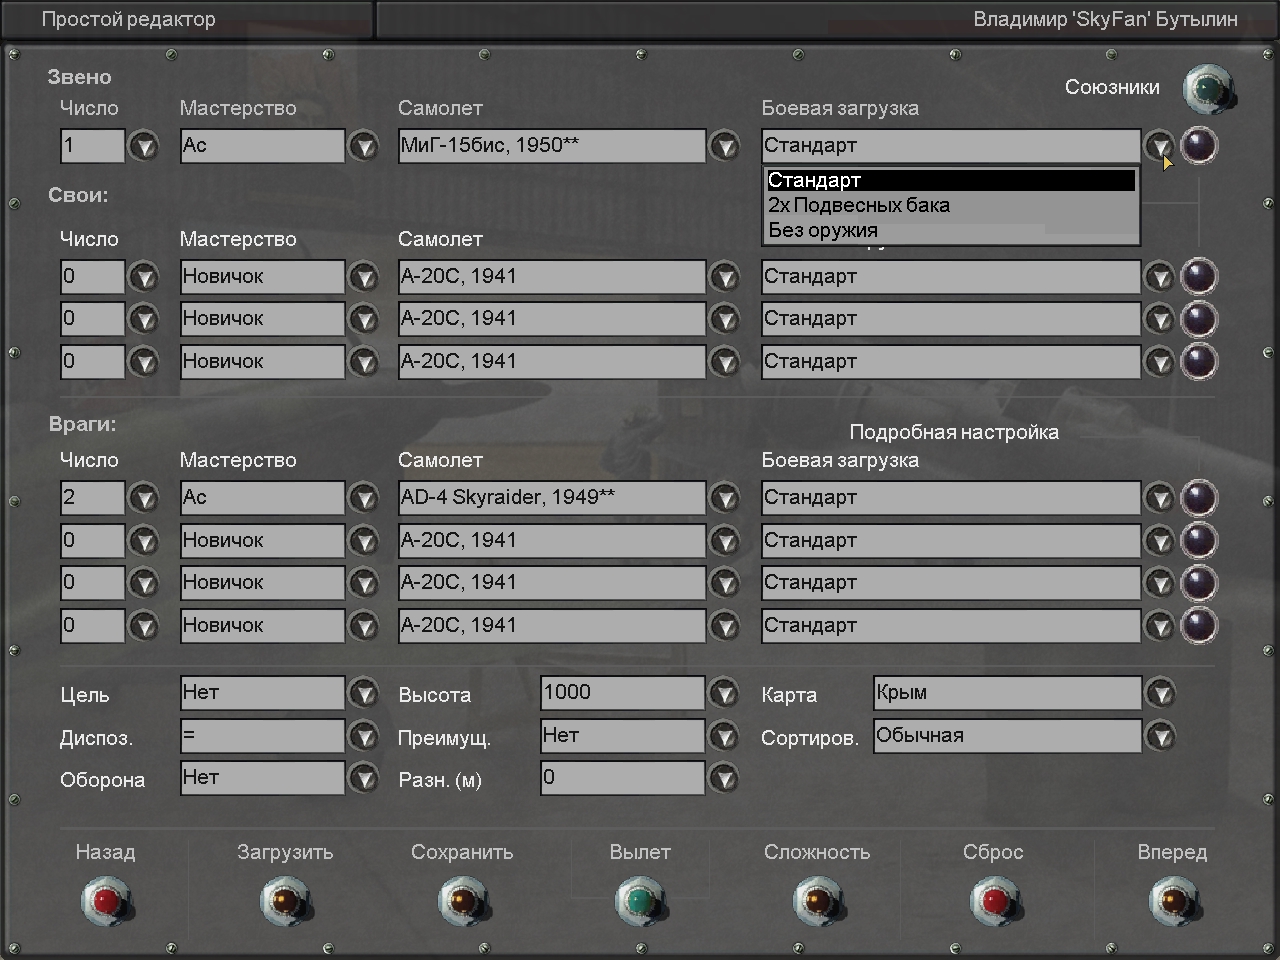Click the red Назад round button
Screen dimensions: 1280x960
(107, 901)
